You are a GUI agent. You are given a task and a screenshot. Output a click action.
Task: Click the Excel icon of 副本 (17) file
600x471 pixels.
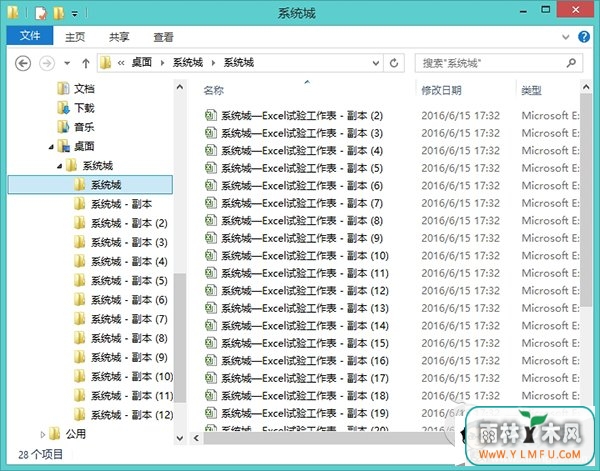coord(211,378)
